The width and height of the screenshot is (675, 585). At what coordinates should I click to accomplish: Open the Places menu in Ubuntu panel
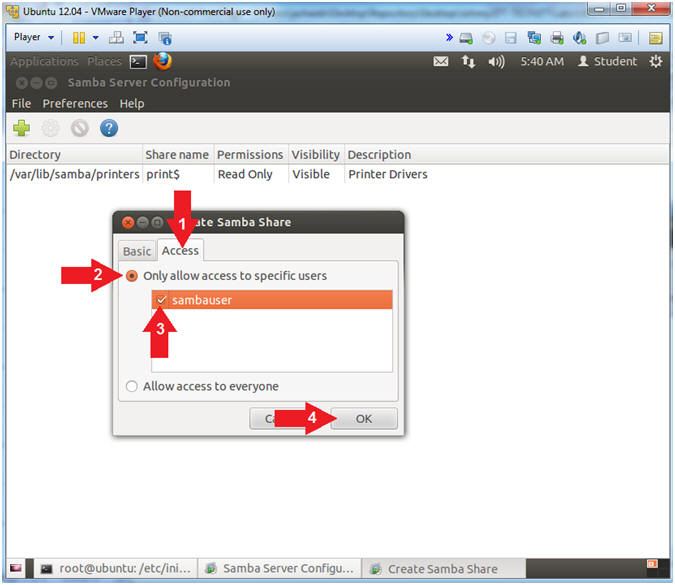pyautogui.click(x=104, y=62)
